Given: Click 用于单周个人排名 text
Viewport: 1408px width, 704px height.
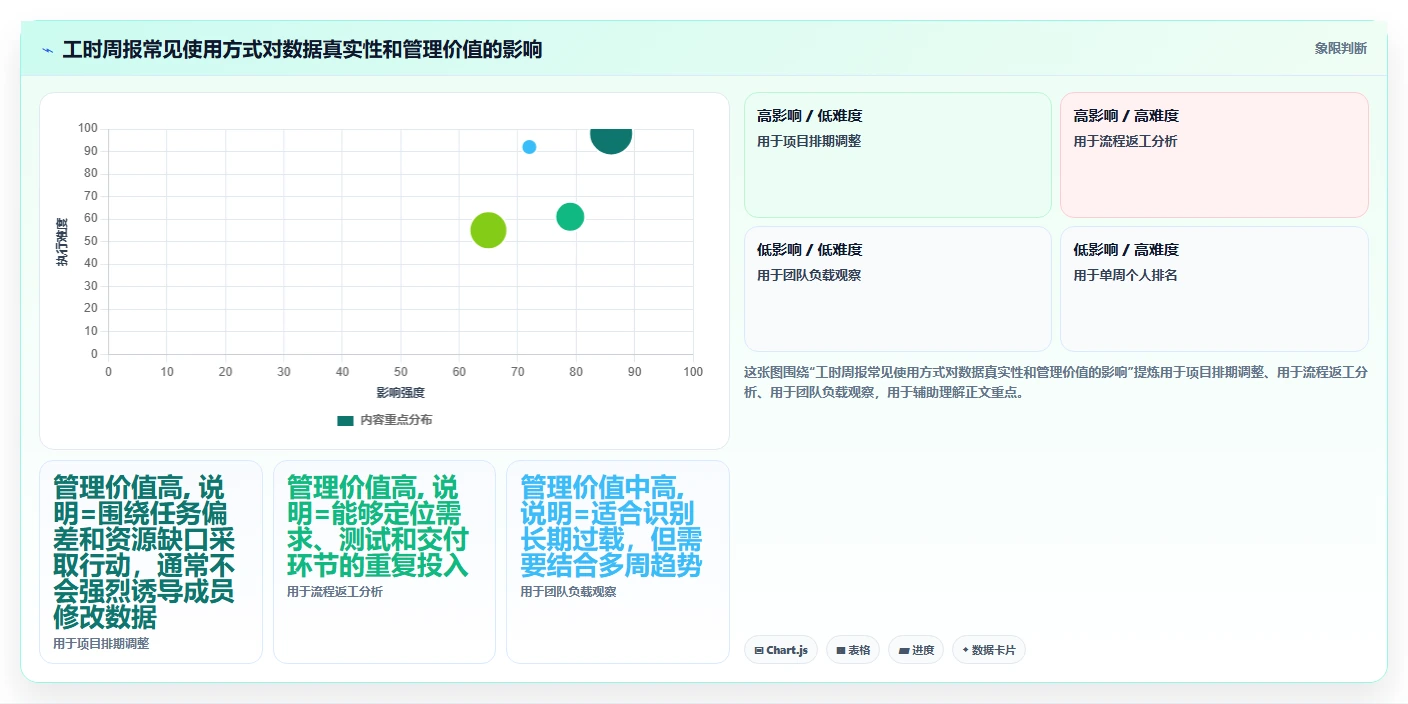Looking at the screenshot, I should 1125,275.
